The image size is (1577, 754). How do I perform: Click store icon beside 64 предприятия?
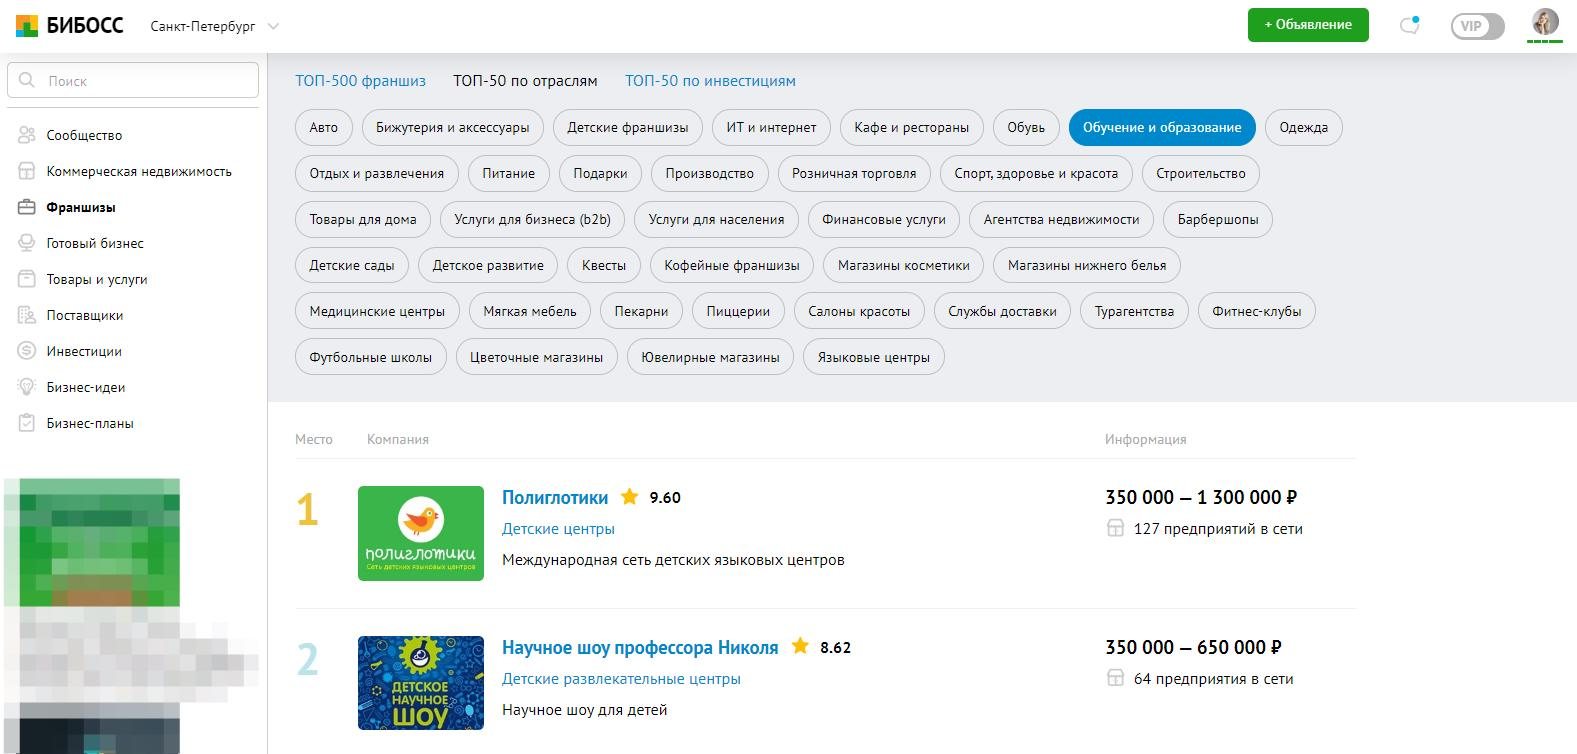click(x=1115, y=678)
